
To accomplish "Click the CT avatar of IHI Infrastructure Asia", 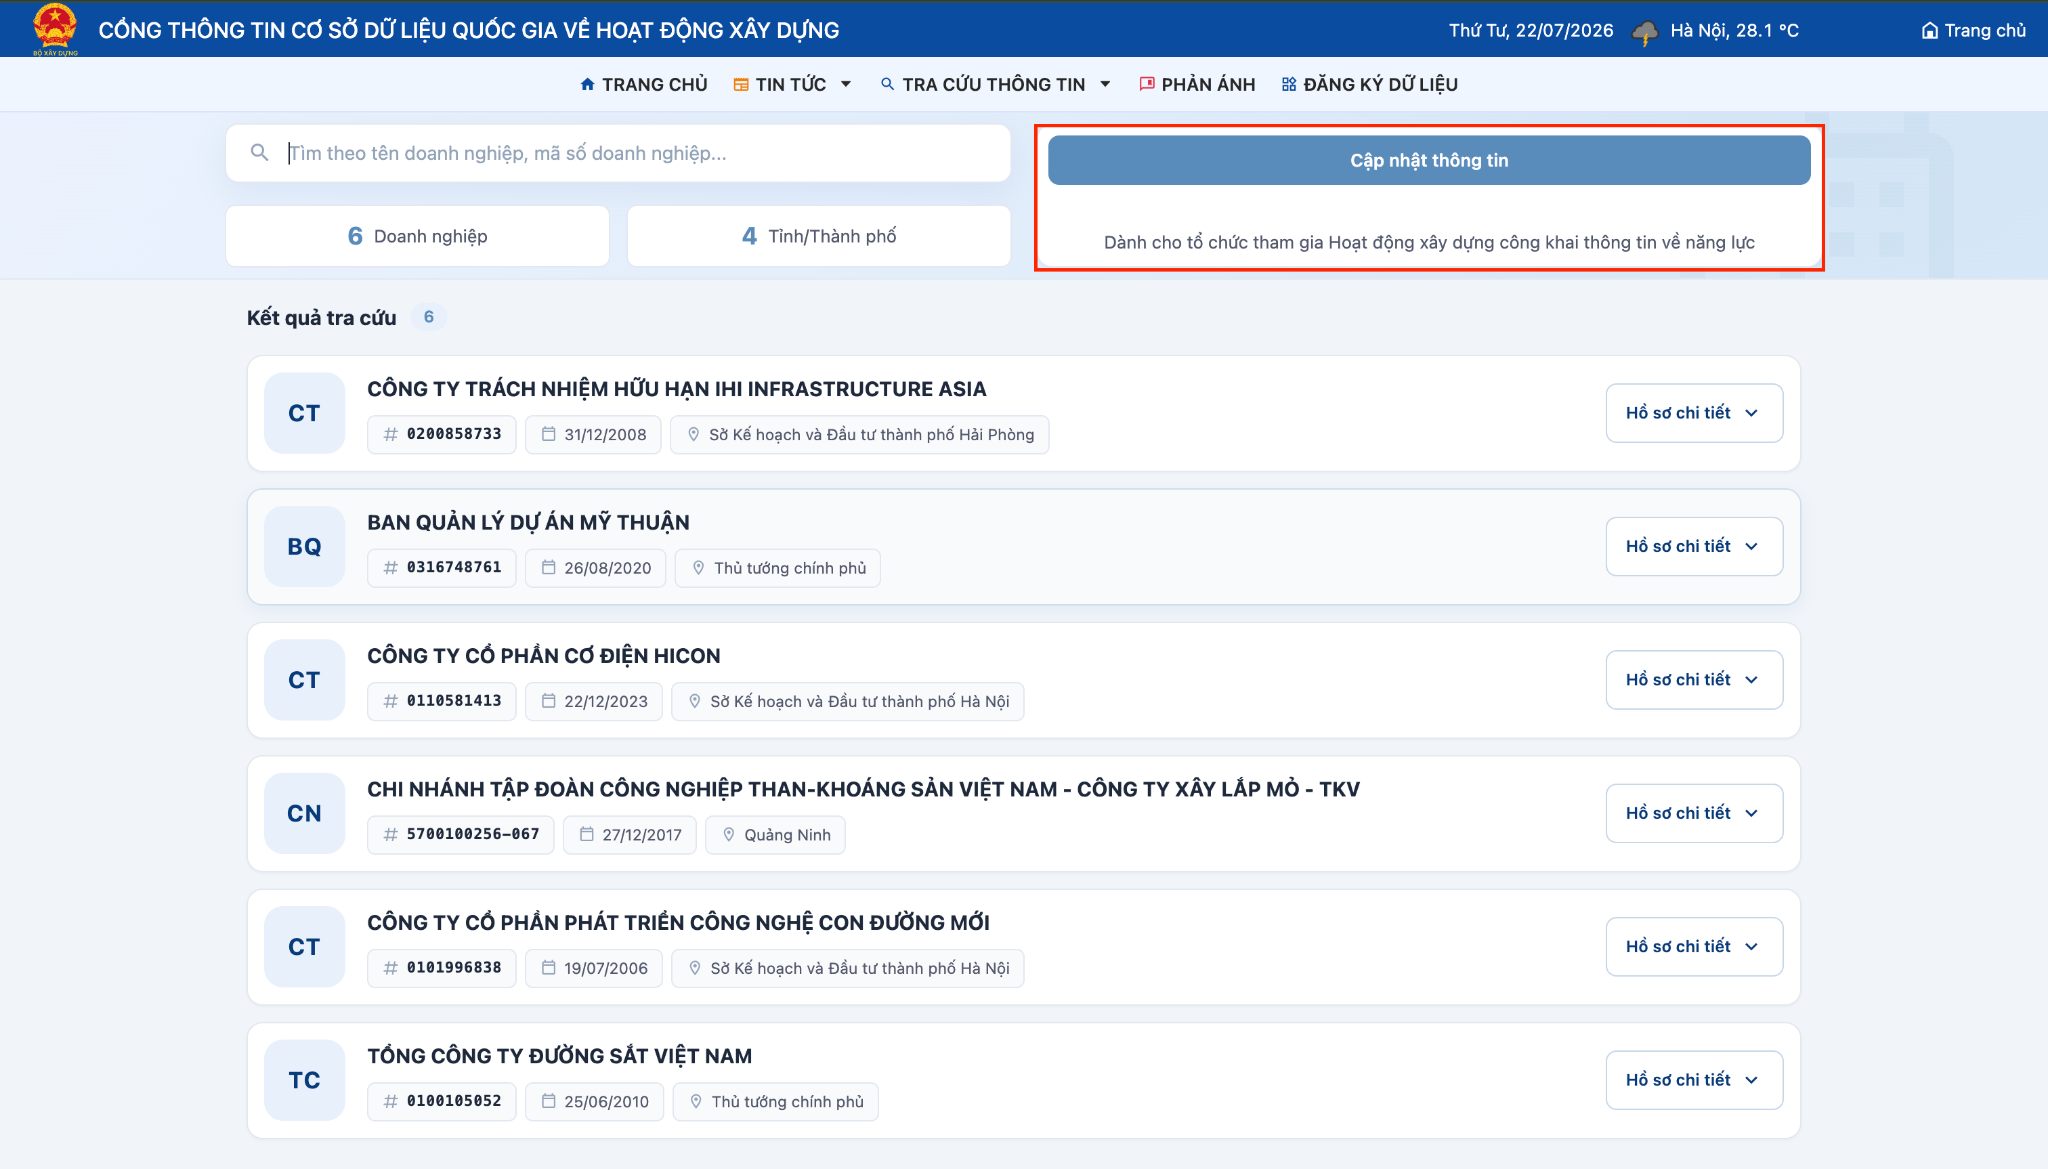I will [x=304, y=413].
